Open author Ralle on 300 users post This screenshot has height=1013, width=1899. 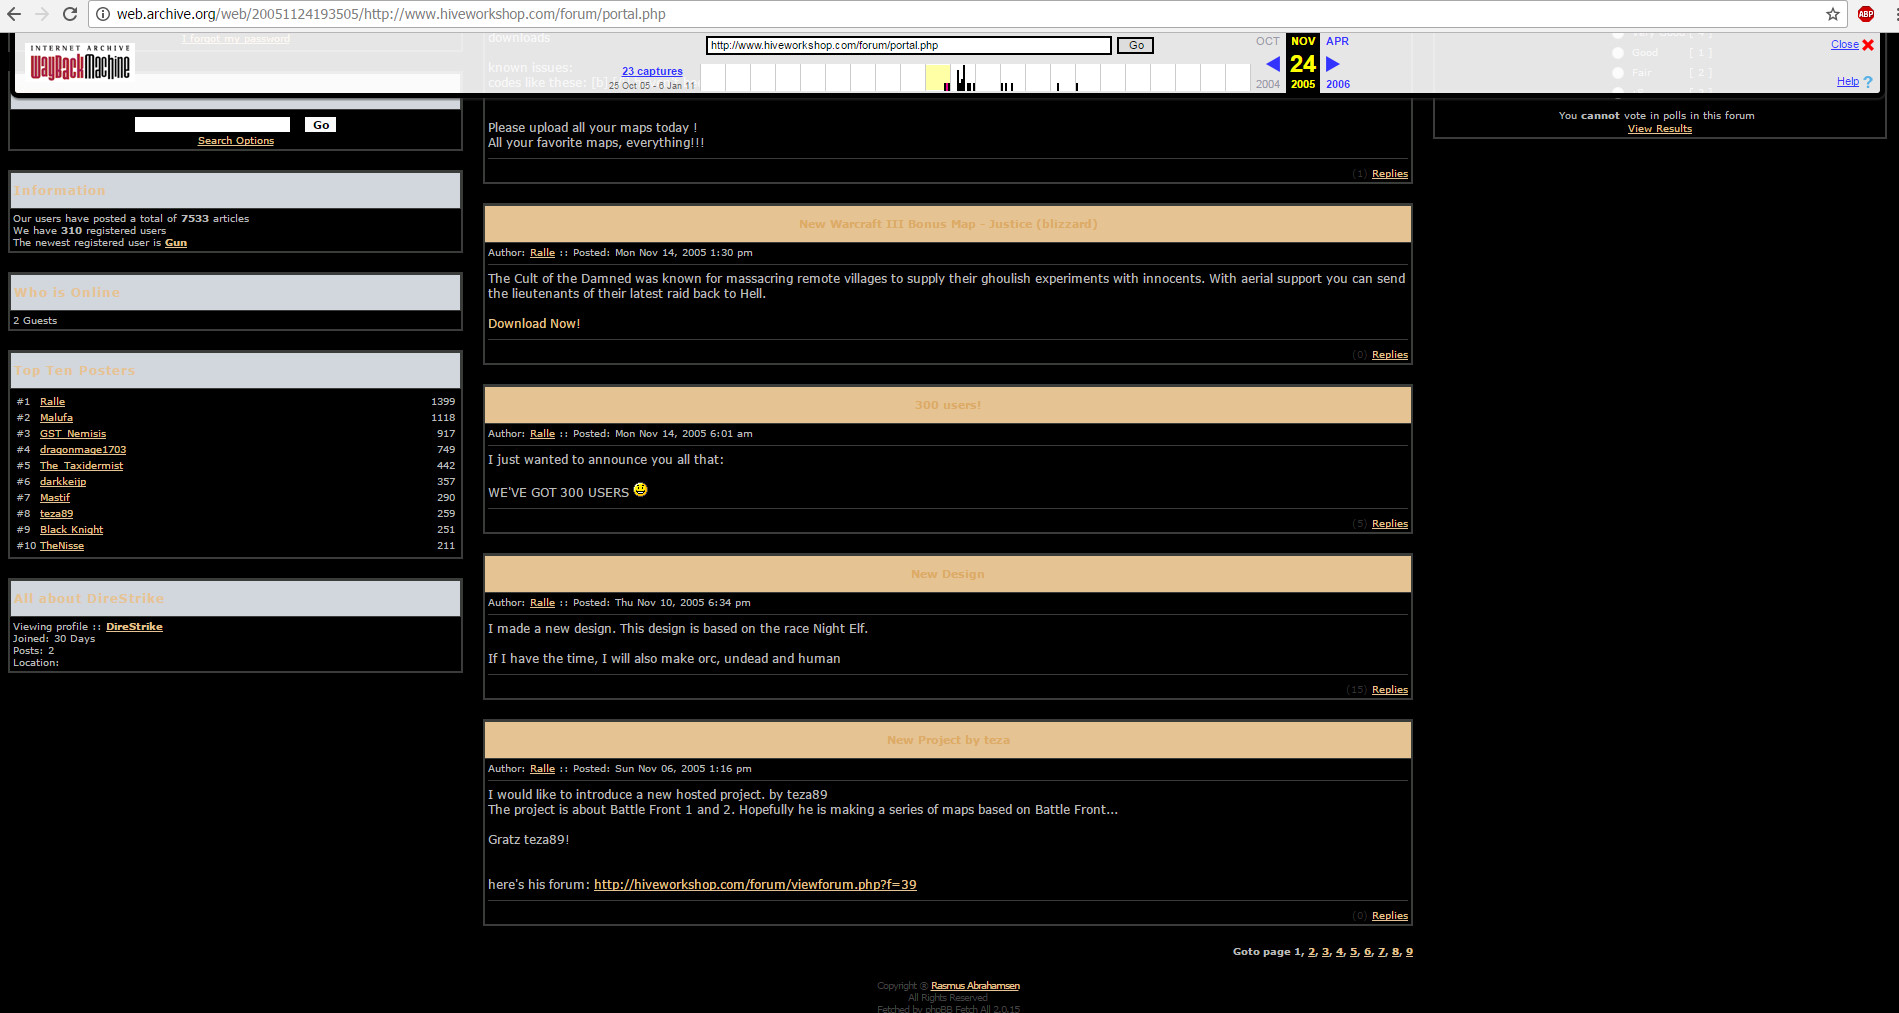[542, 434]
